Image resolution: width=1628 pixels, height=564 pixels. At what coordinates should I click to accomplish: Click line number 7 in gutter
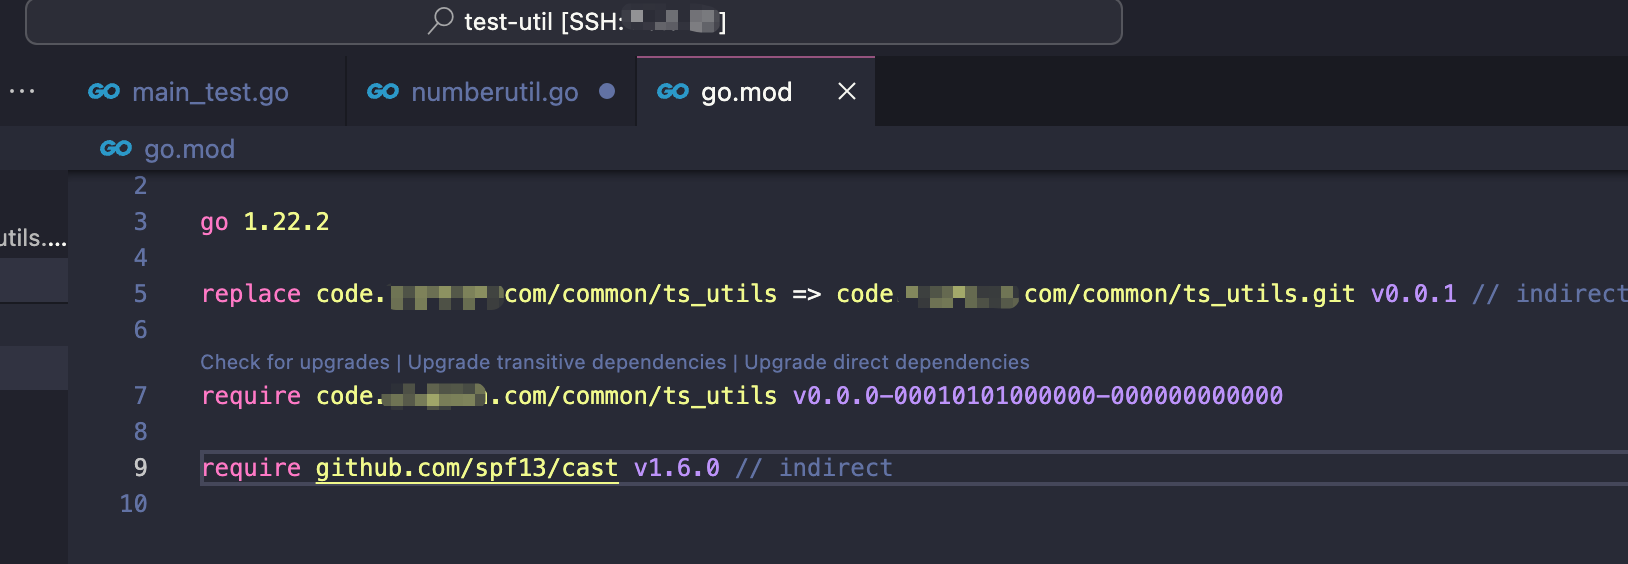click(x=140, y=396)
